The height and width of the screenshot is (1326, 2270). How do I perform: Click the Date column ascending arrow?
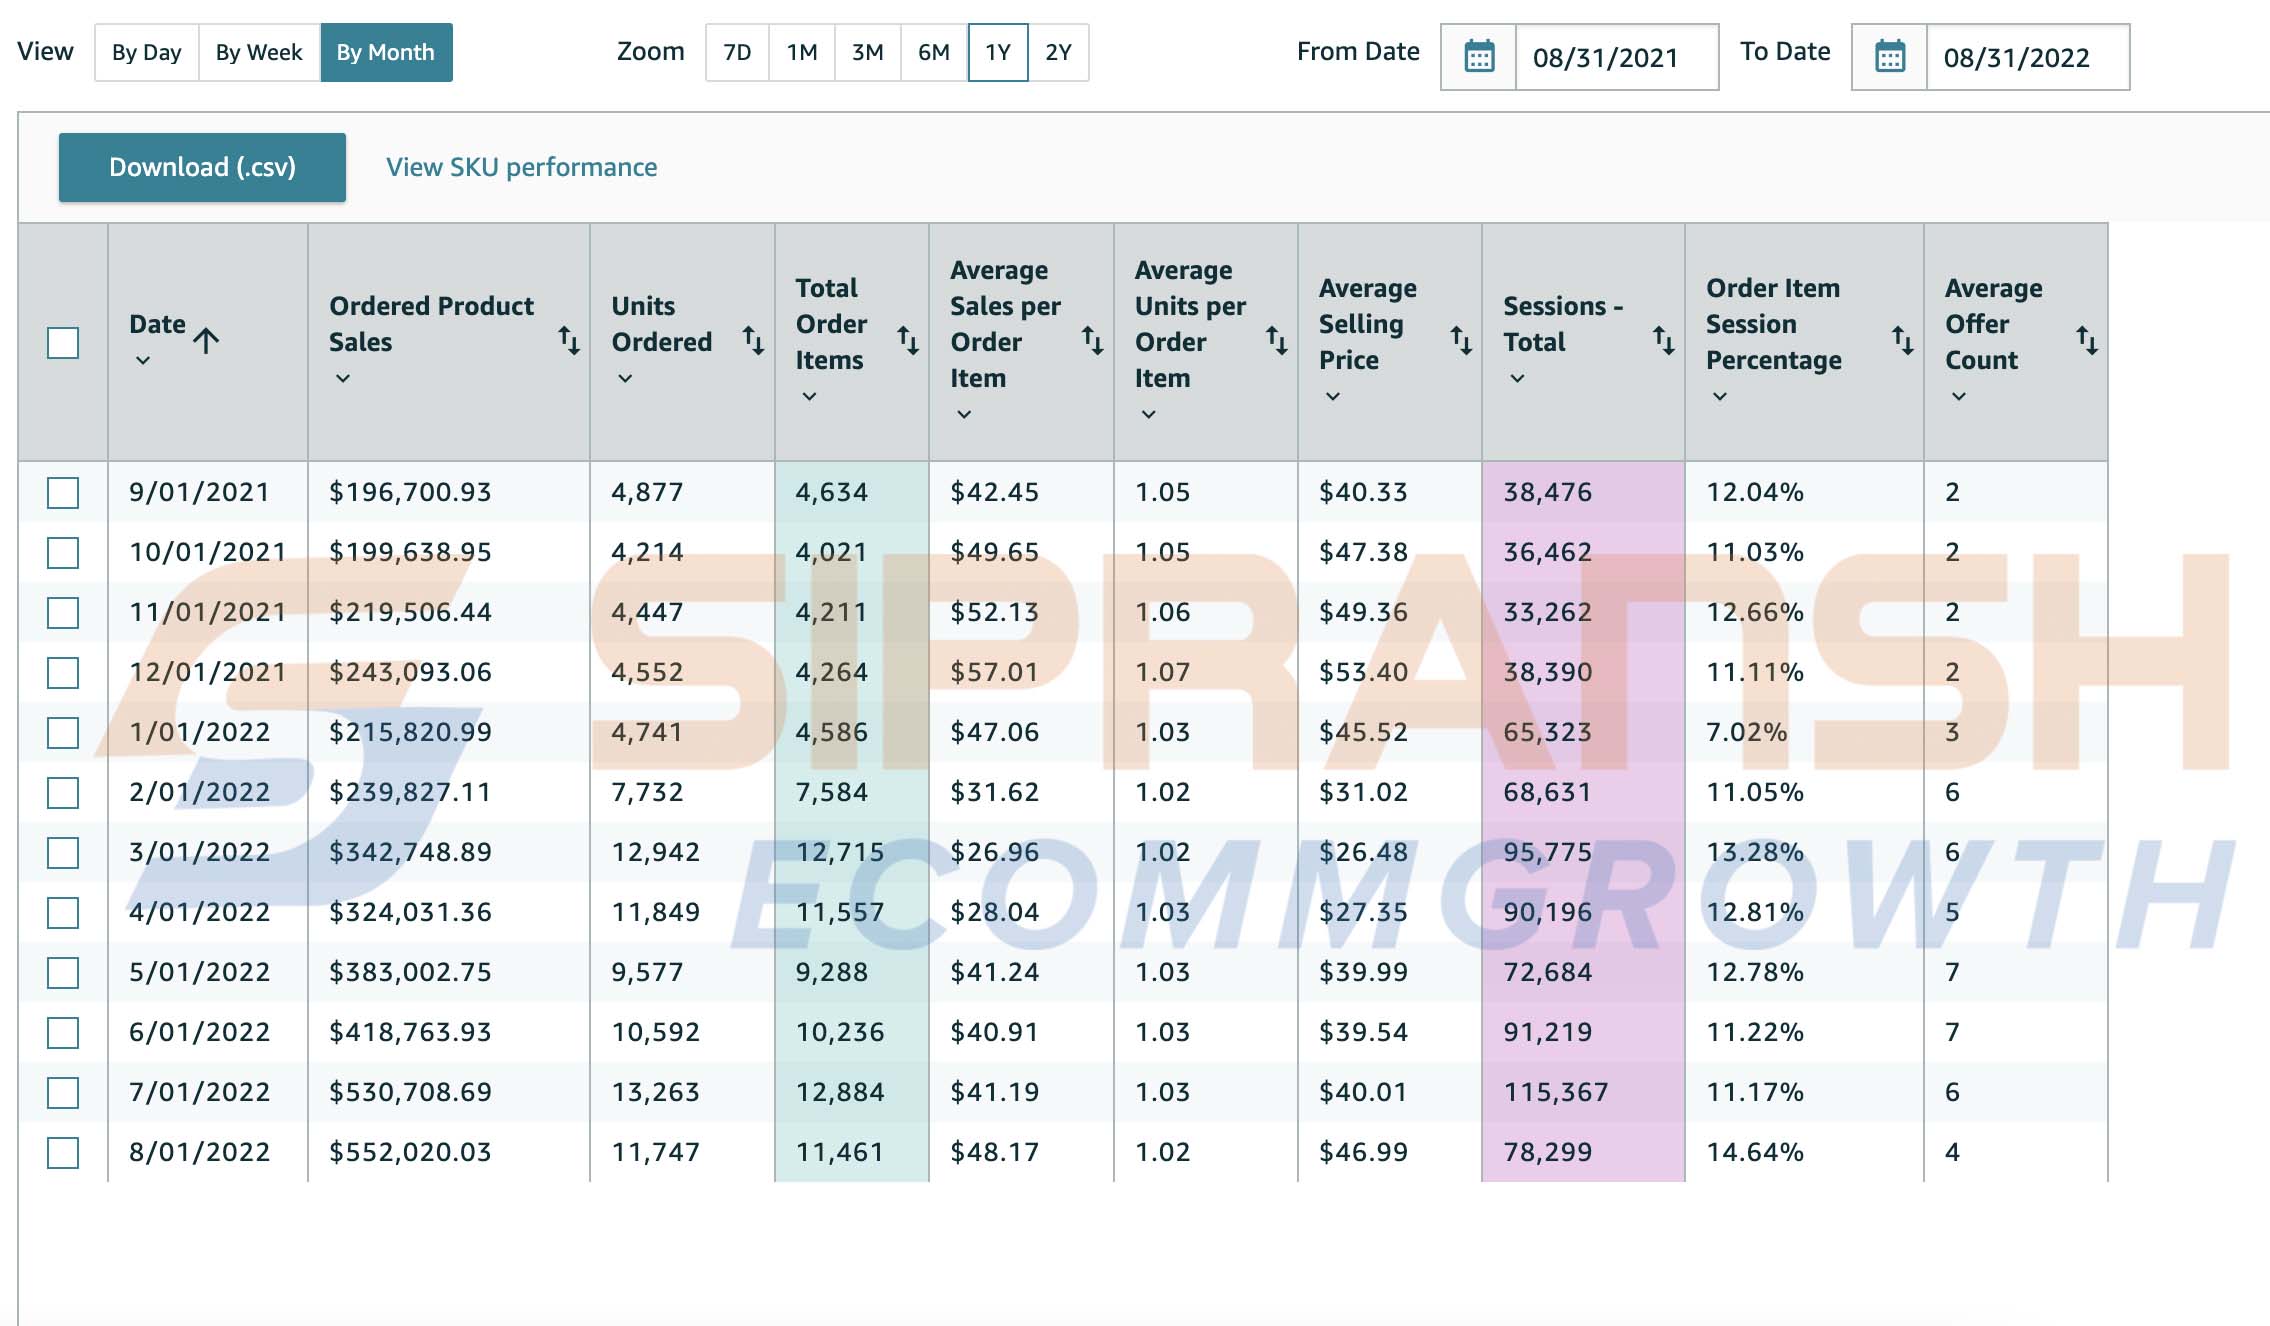click(206, 341)
